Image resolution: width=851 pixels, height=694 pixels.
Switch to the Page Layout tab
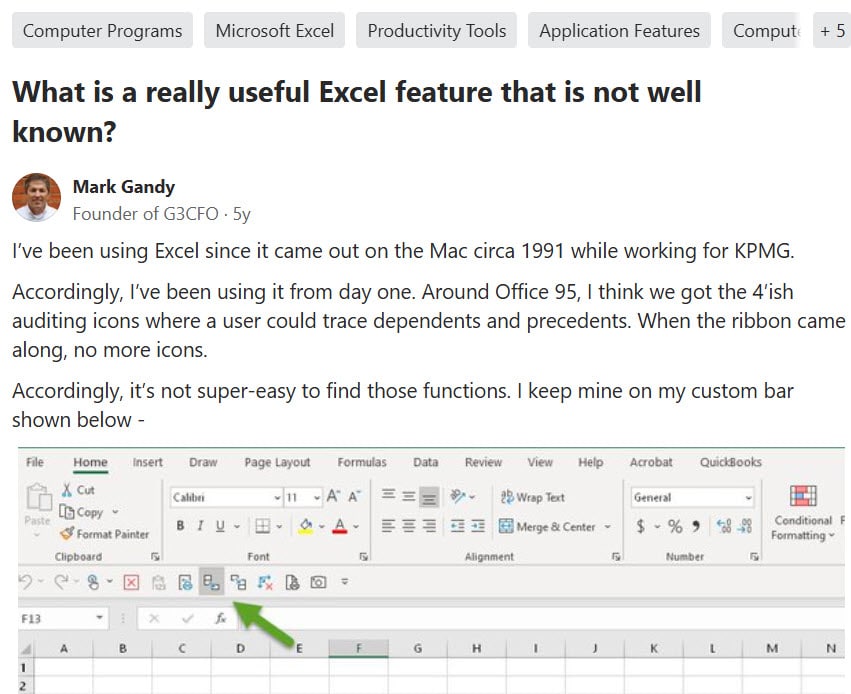coord(277,462)
